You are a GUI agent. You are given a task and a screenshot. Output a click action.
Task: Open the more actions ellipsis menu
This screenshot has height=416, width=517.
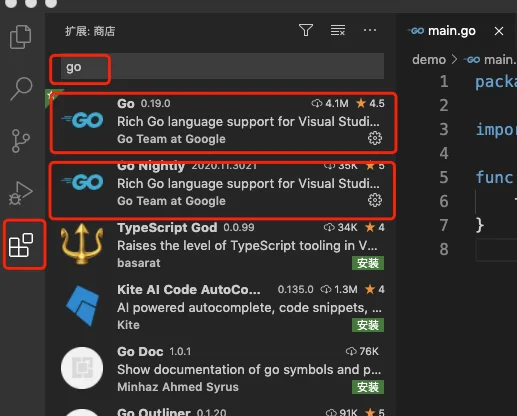click(370, 30)
